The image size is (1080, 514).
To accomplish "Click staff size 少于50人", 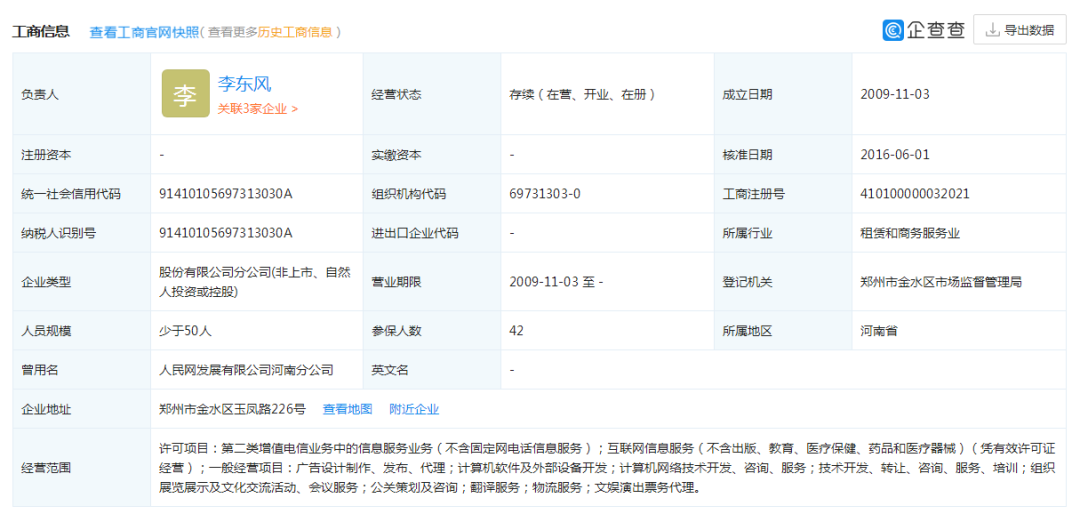I will [x=185, y=331].
